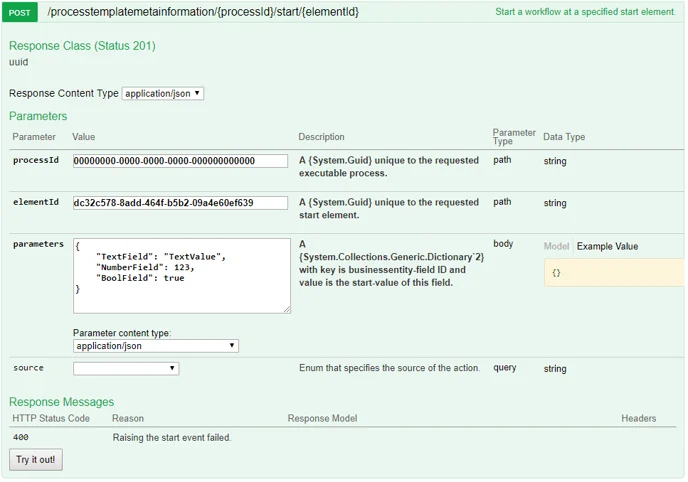The width and height of the screenshot is (688, 482).
Task: Click 'Start a workflow at a specified start element'
Action: coord(585,13)
